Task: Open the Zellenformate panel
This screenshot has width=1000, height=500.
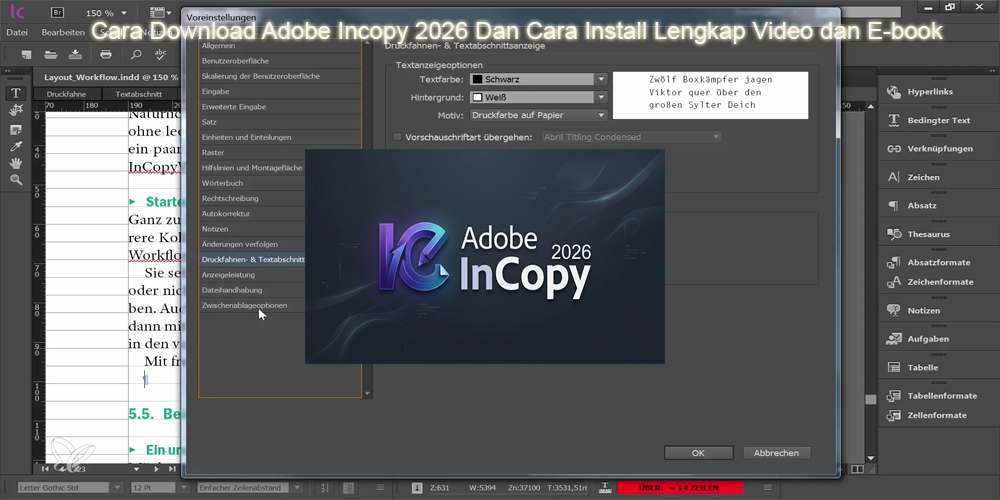Action: tap(929, 415)
